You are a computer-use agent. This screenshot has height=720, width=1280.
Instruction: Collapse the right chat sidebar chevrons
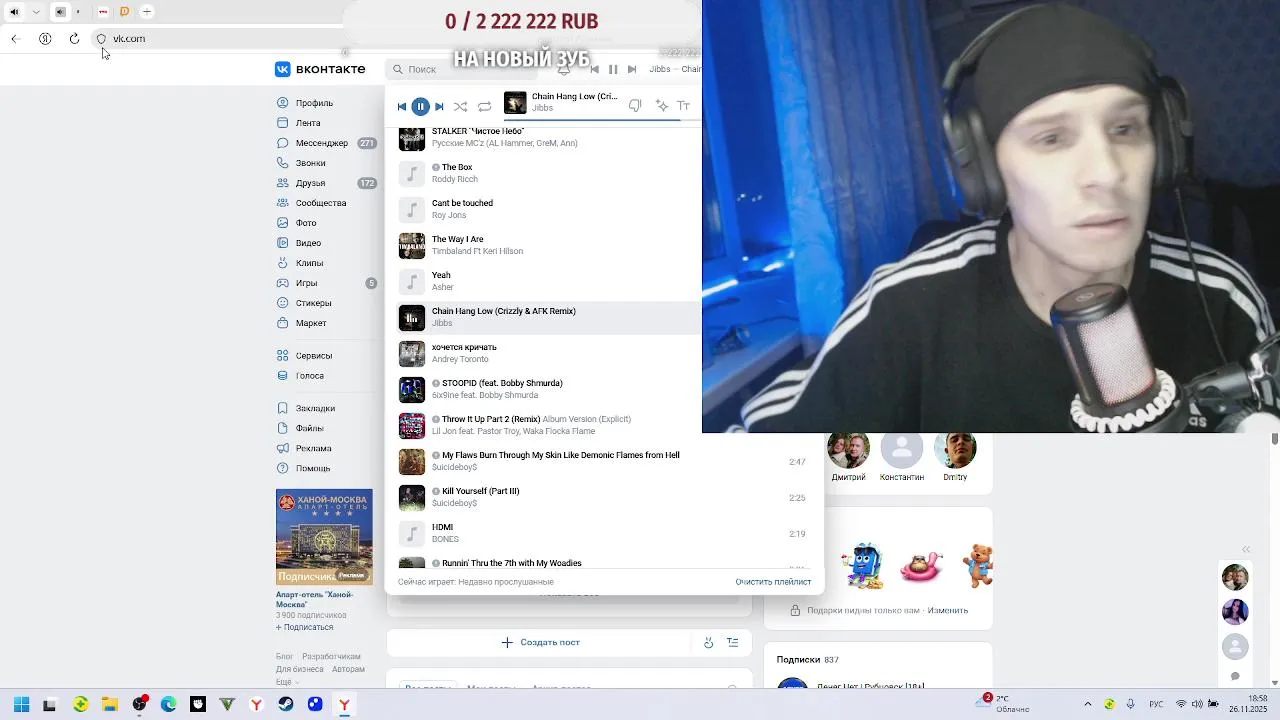click(x=1246, y=549)
